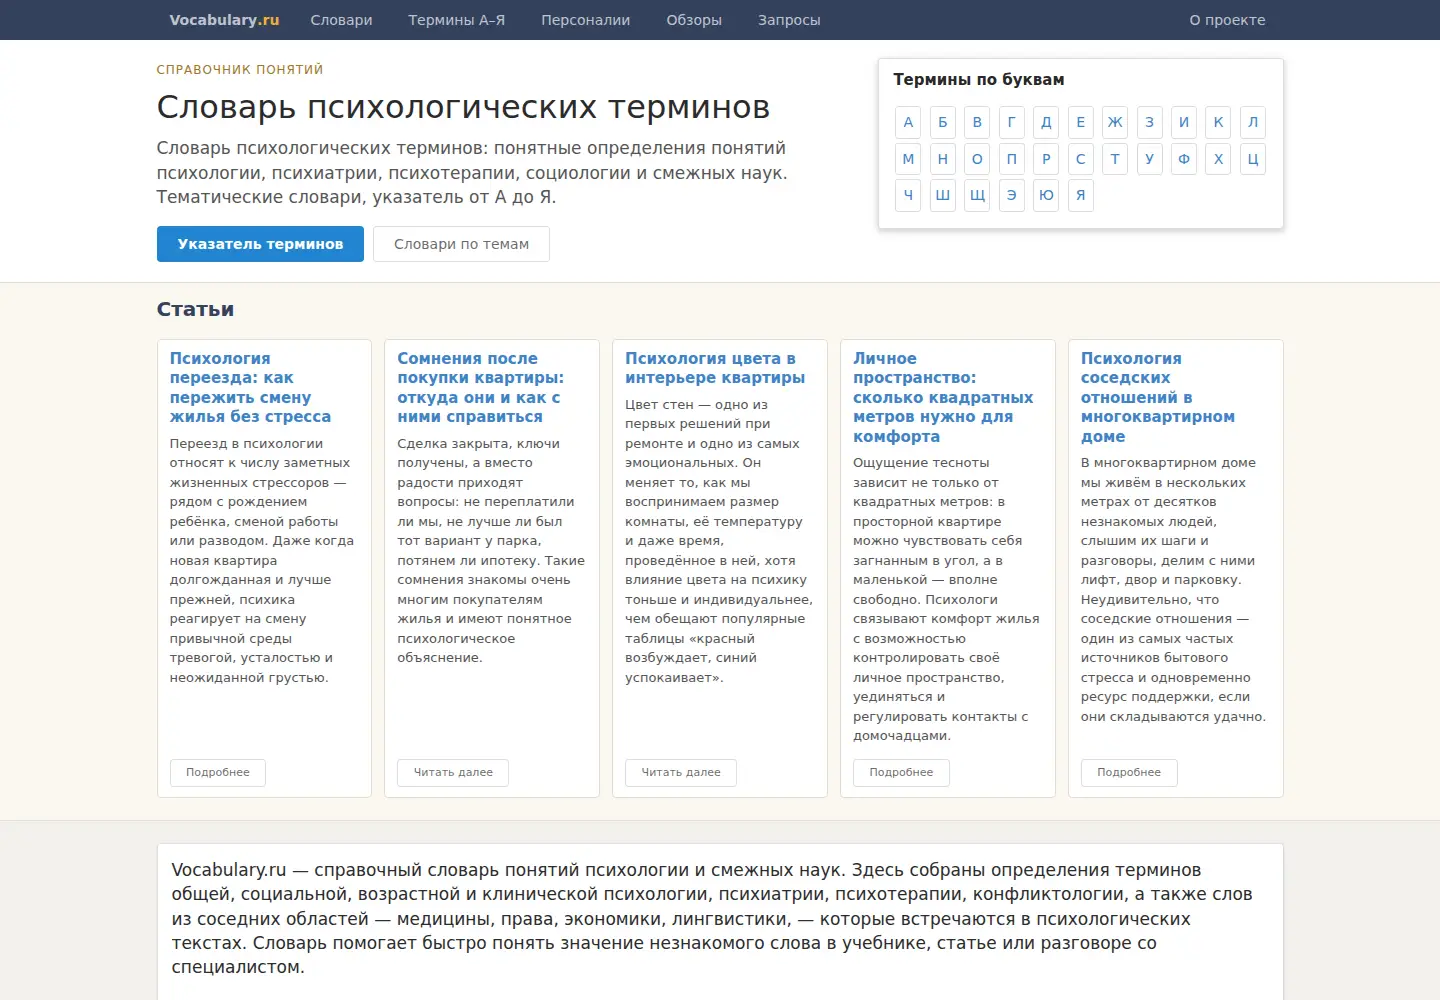Image resolution: width=1440 pixels, height=1000 pixels.
Task: Select letter Б in terms index
Action: [x=943, y=122]
